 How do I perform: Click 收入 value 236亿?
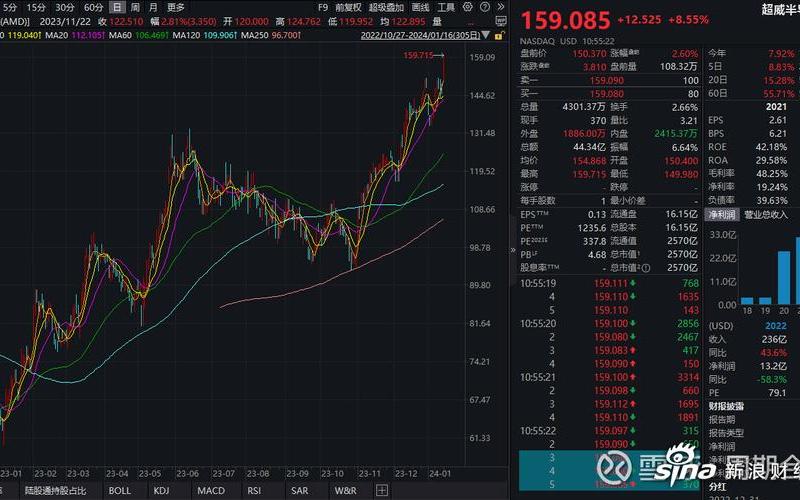coord(774,339)
